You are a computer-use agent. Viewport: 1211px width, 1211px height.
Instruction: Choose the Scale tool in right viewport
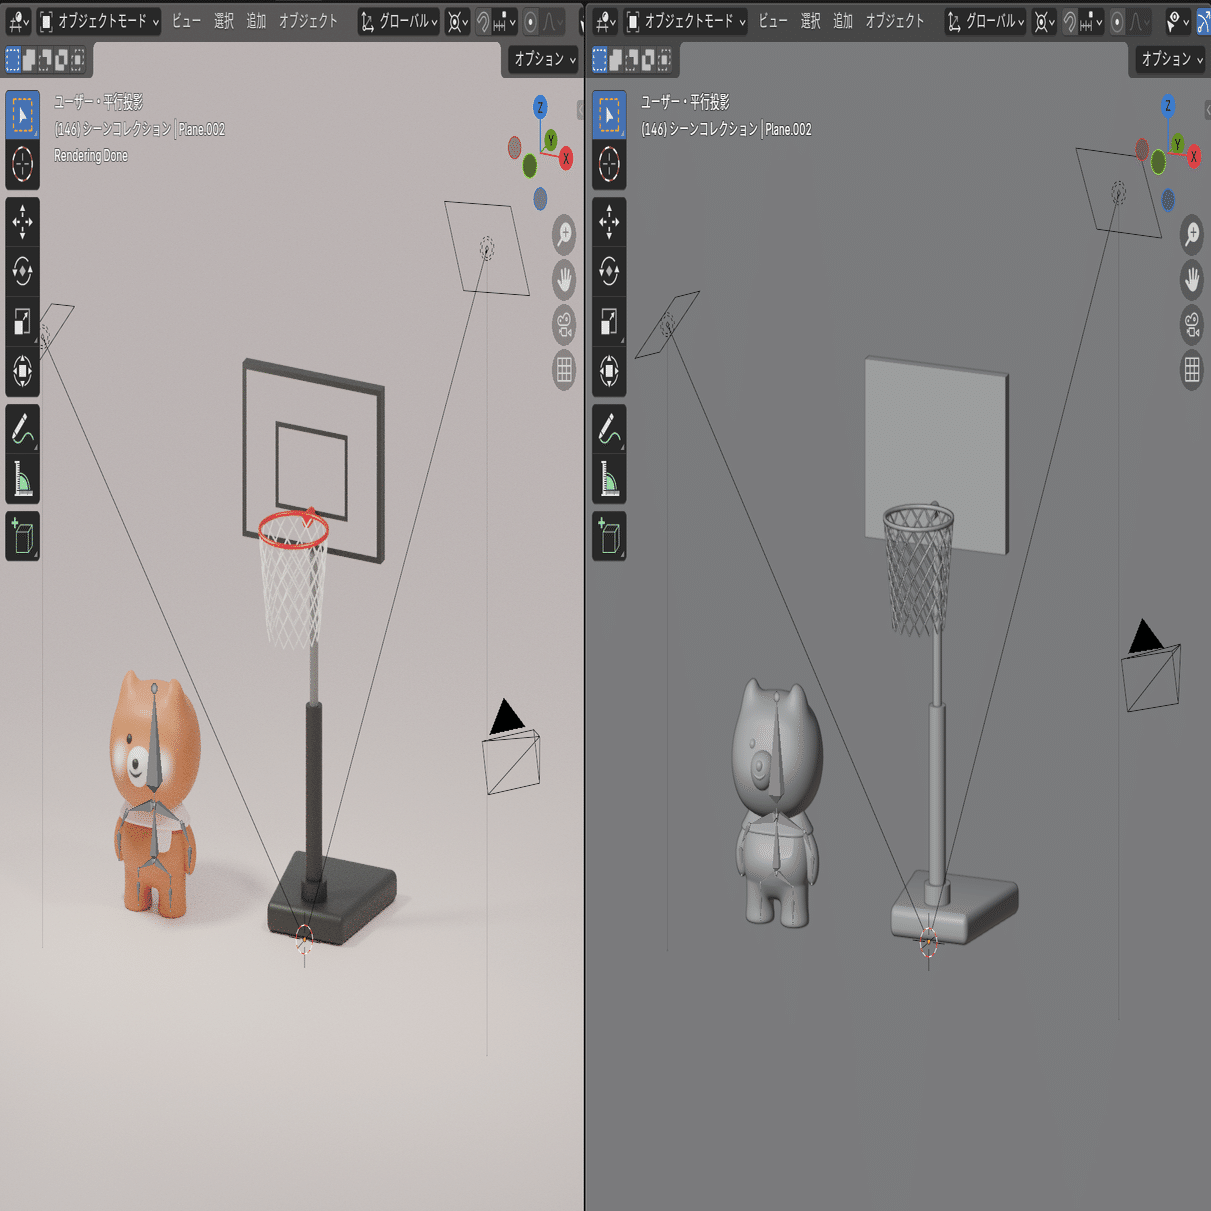pyautogui.click(x=609, y=322)
